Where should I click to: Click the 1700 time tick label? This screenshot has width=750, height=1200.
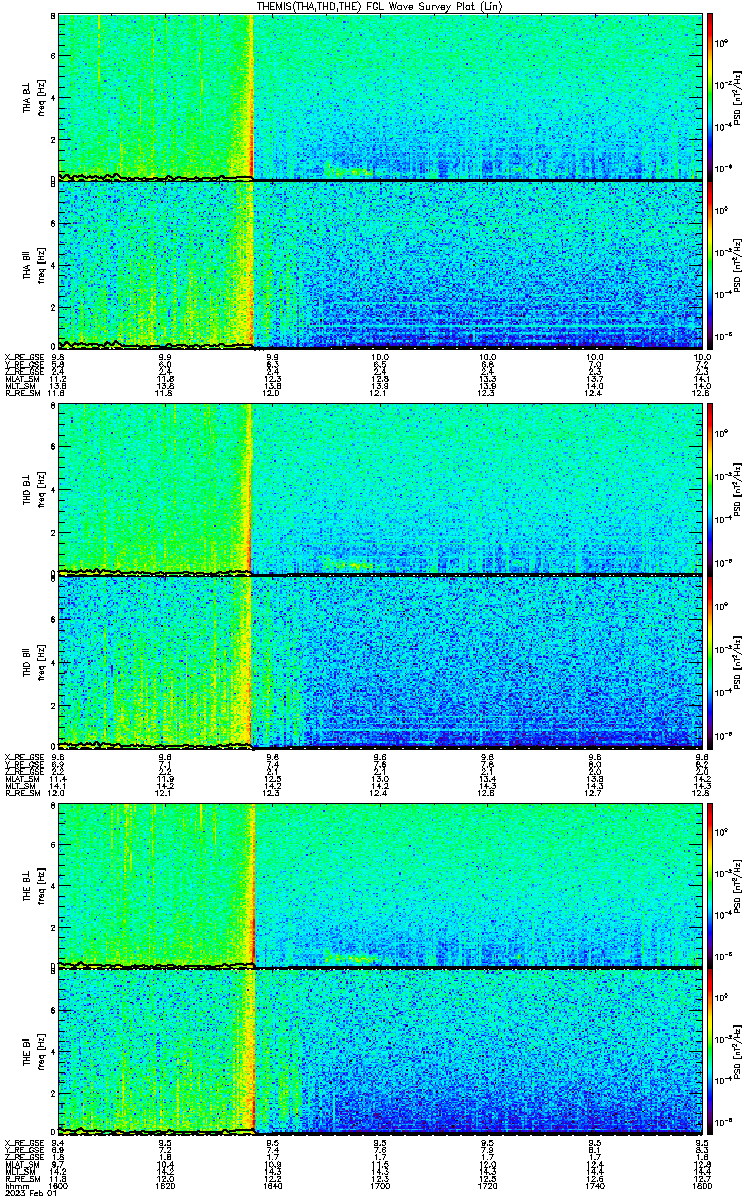click(x=380, y=1187)
